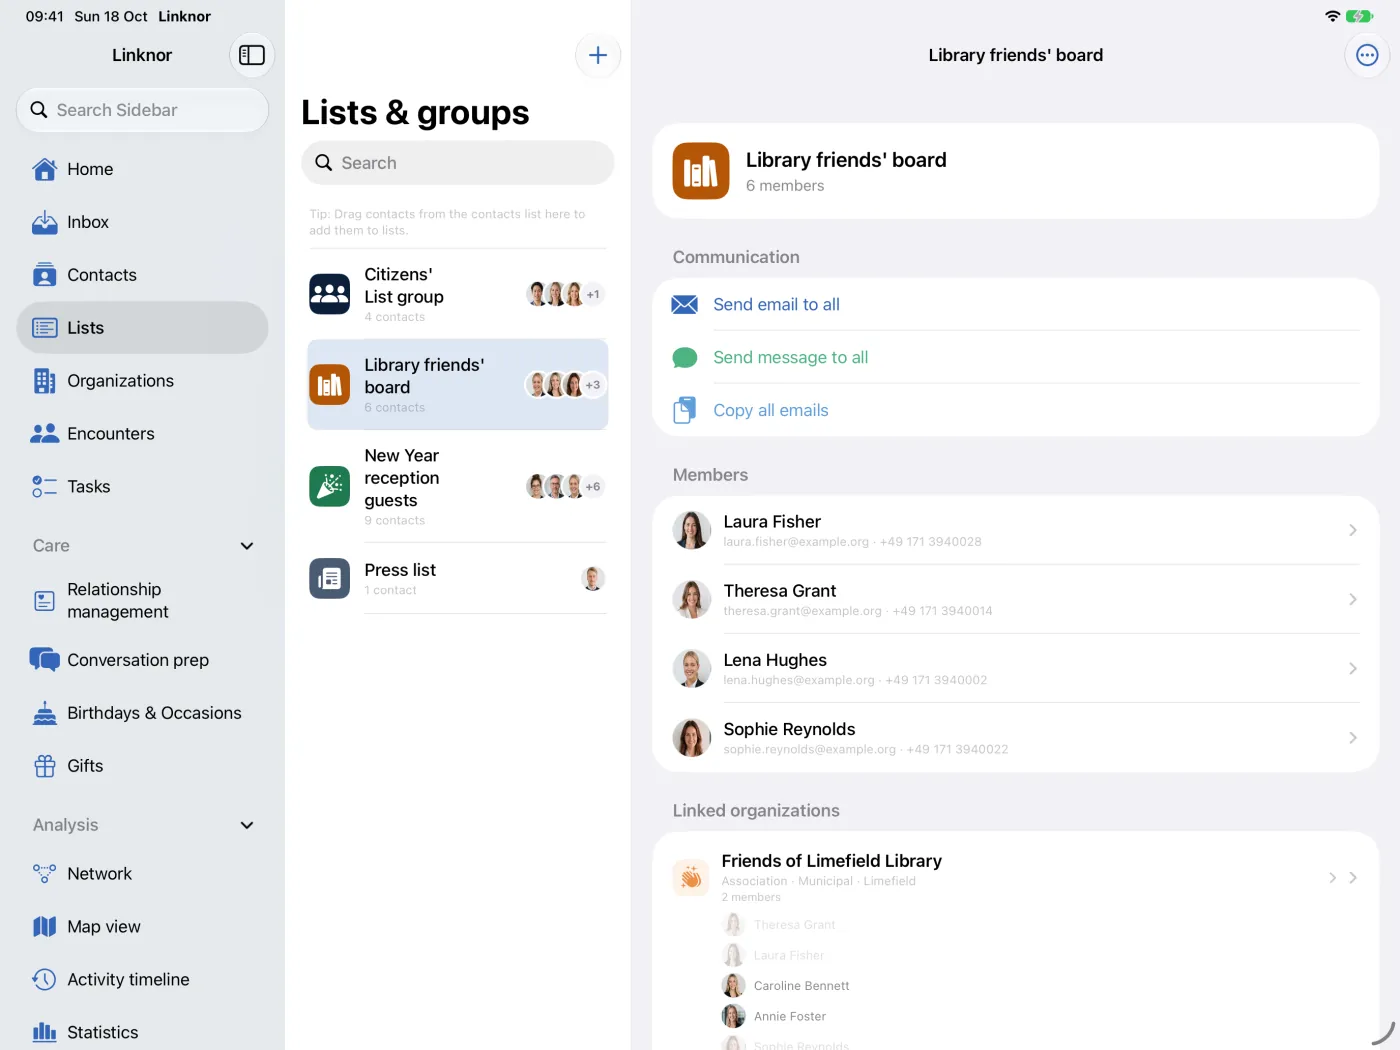1400x1050 pixels.
Task: Click the 09:41 clock in status bar
Action: pyautogui.click(x=45, y=16)
